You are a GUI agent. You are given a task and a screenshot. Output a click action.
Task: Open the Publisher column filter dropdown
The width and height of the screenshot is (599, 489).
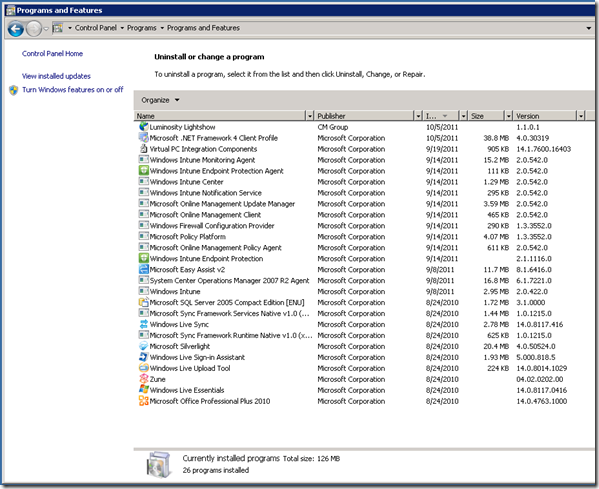[418, 116]
